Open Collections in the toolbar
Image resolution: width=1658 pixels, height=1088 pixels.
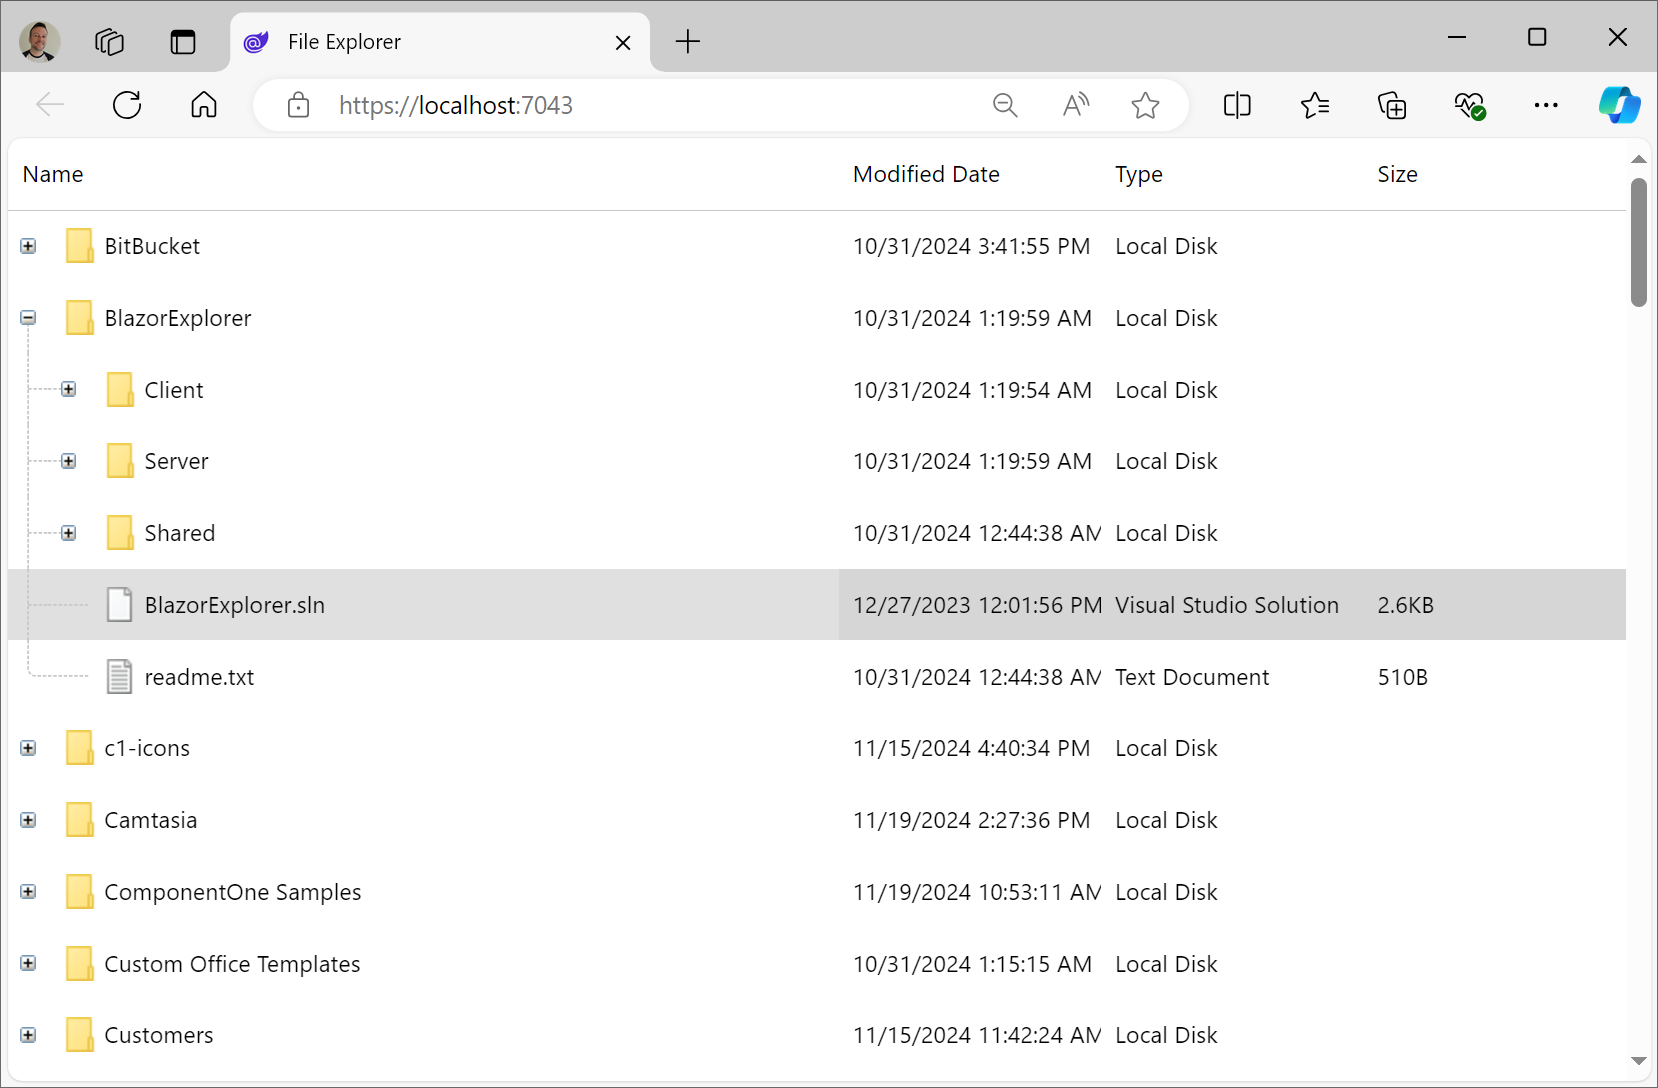point(1392,105)
